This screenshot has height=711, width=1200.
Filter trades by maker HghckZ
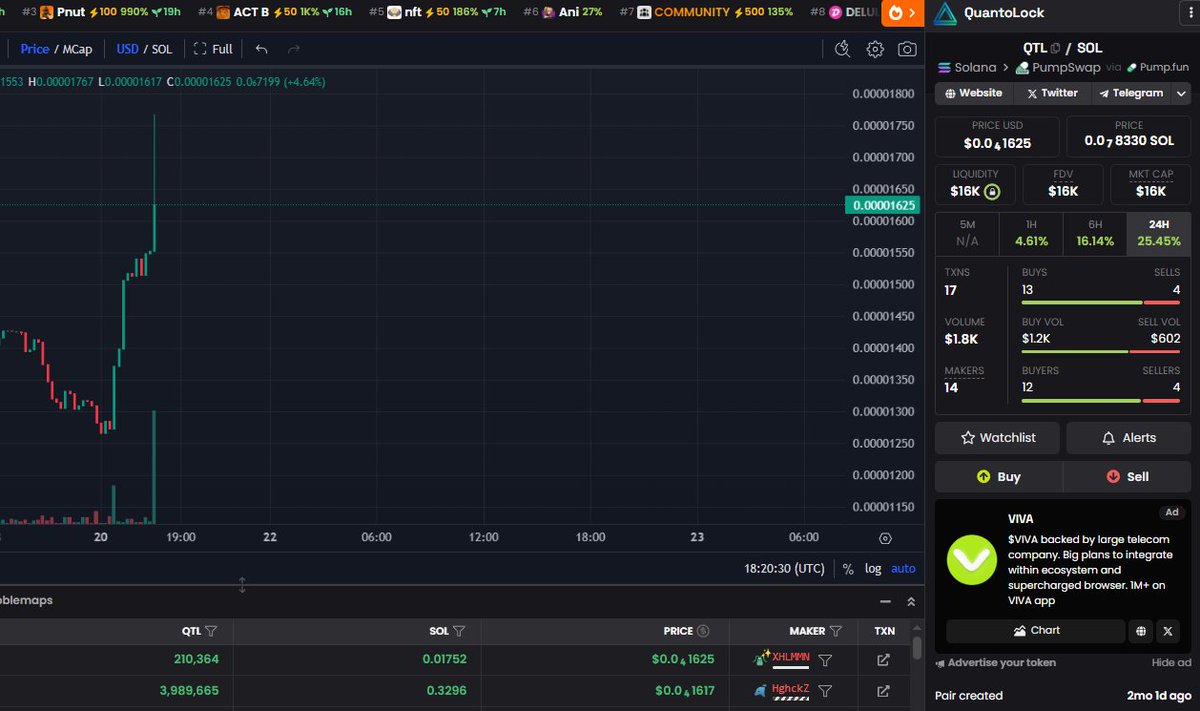point(826,691)
